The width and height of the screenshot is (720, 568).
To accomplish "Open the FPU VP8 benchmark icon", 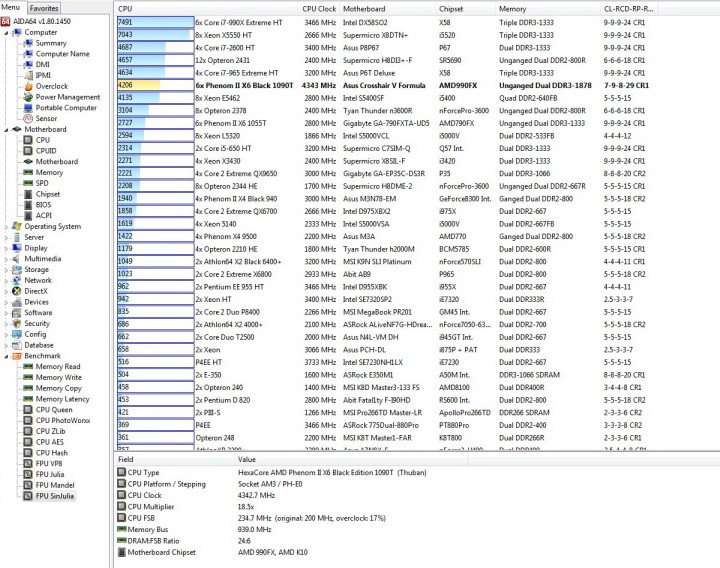I will (x=28, y=463).
